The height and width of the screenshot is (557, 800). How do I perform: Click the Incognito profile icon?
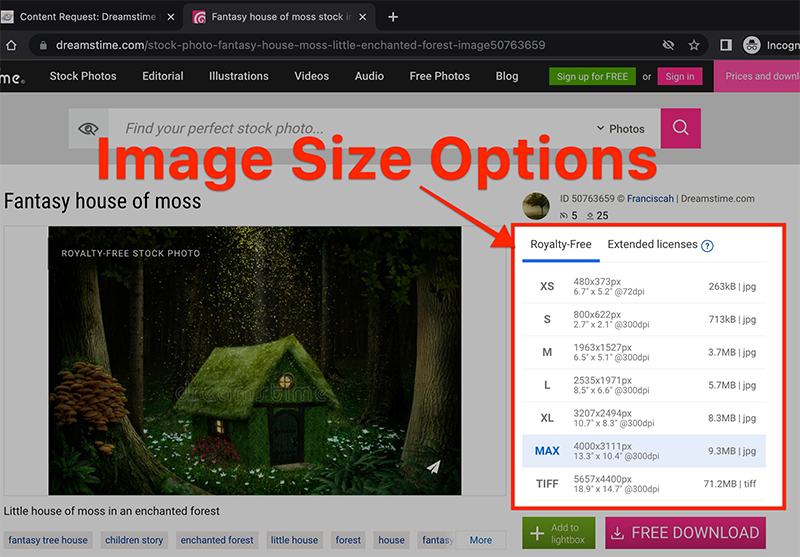click(x=751, y=45)
